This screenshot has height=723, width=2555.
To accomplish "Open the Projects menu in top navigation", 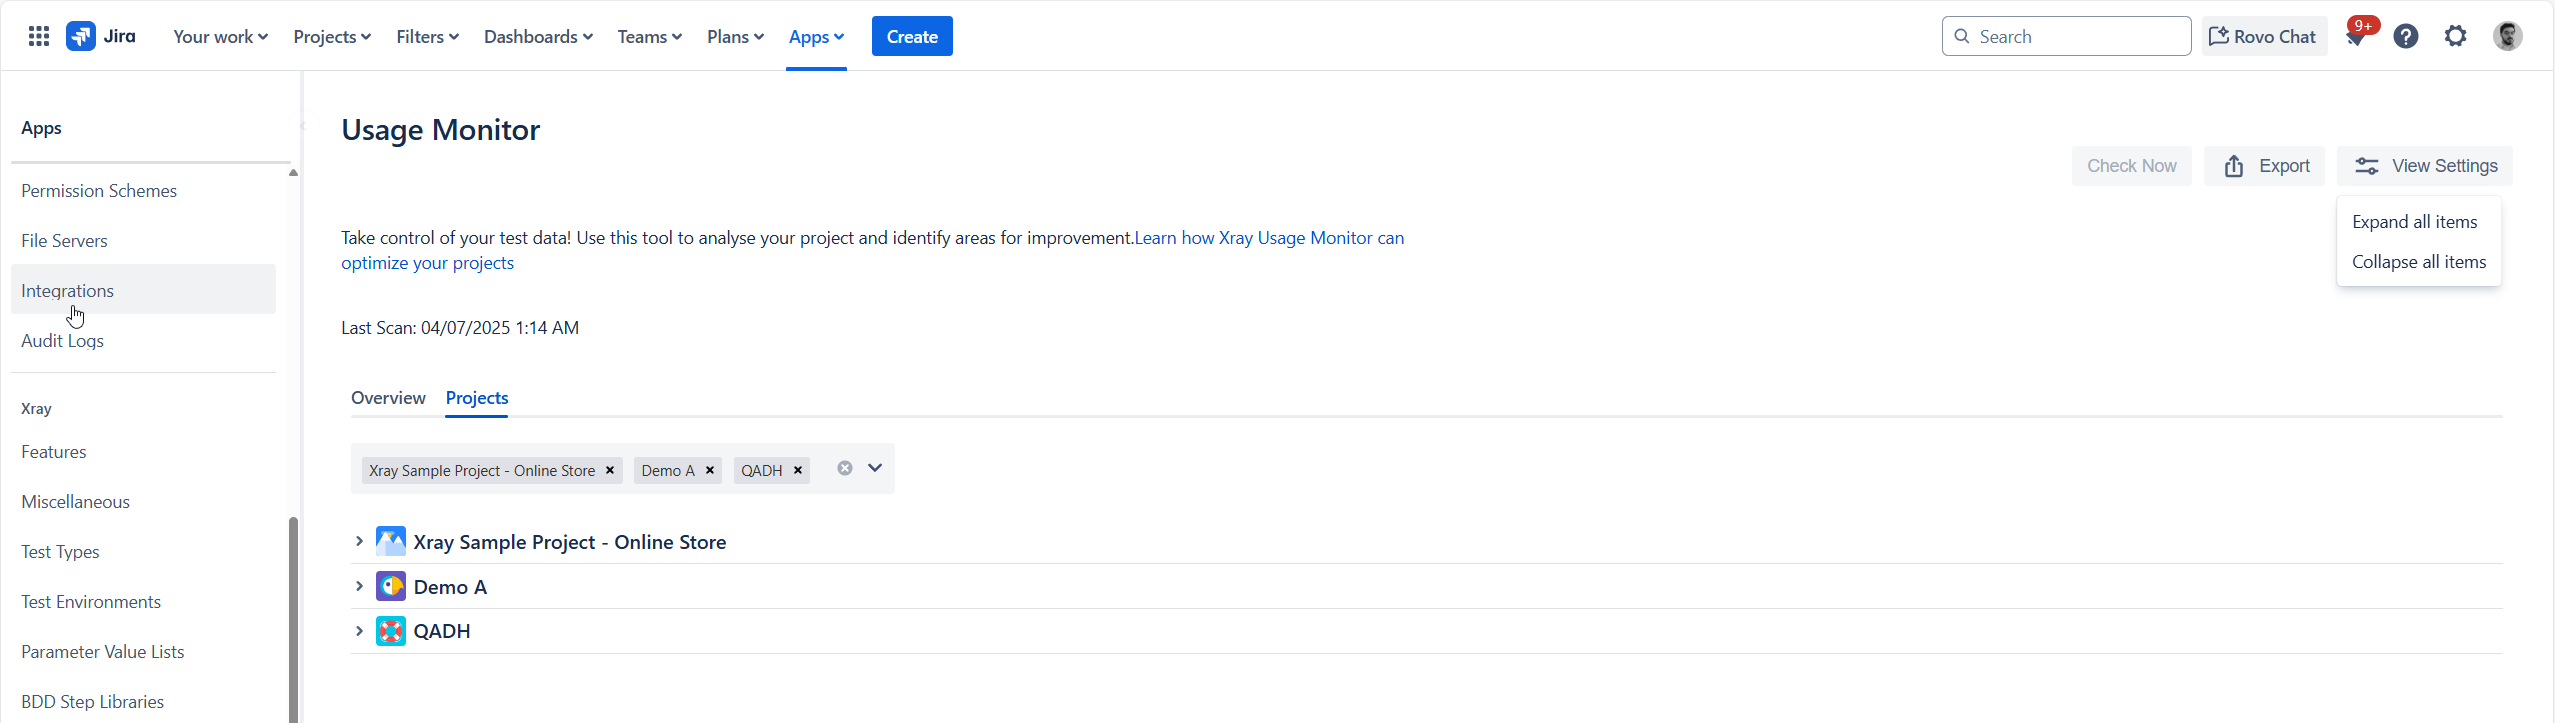I will pos(332,37).
